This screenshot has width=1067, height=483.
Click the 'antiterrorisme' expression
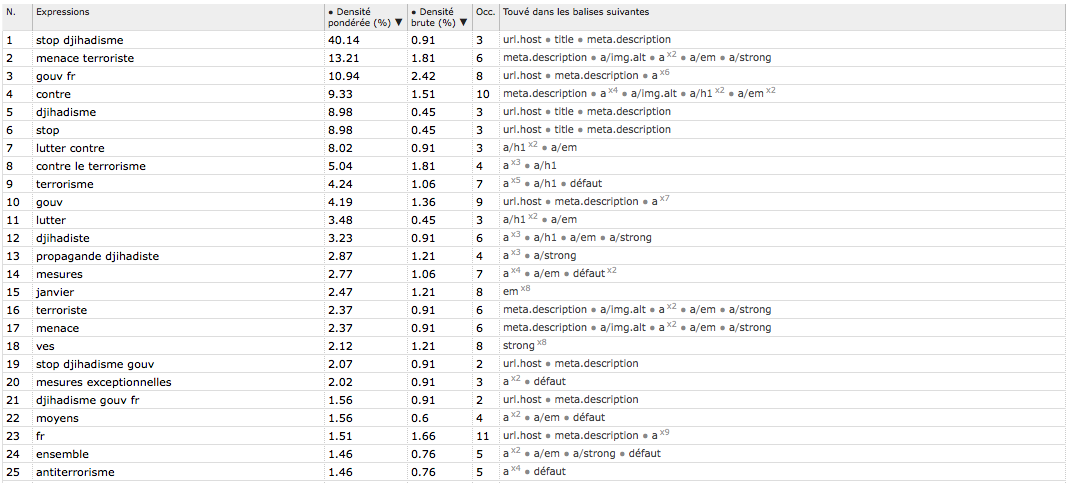pos(76,471)
